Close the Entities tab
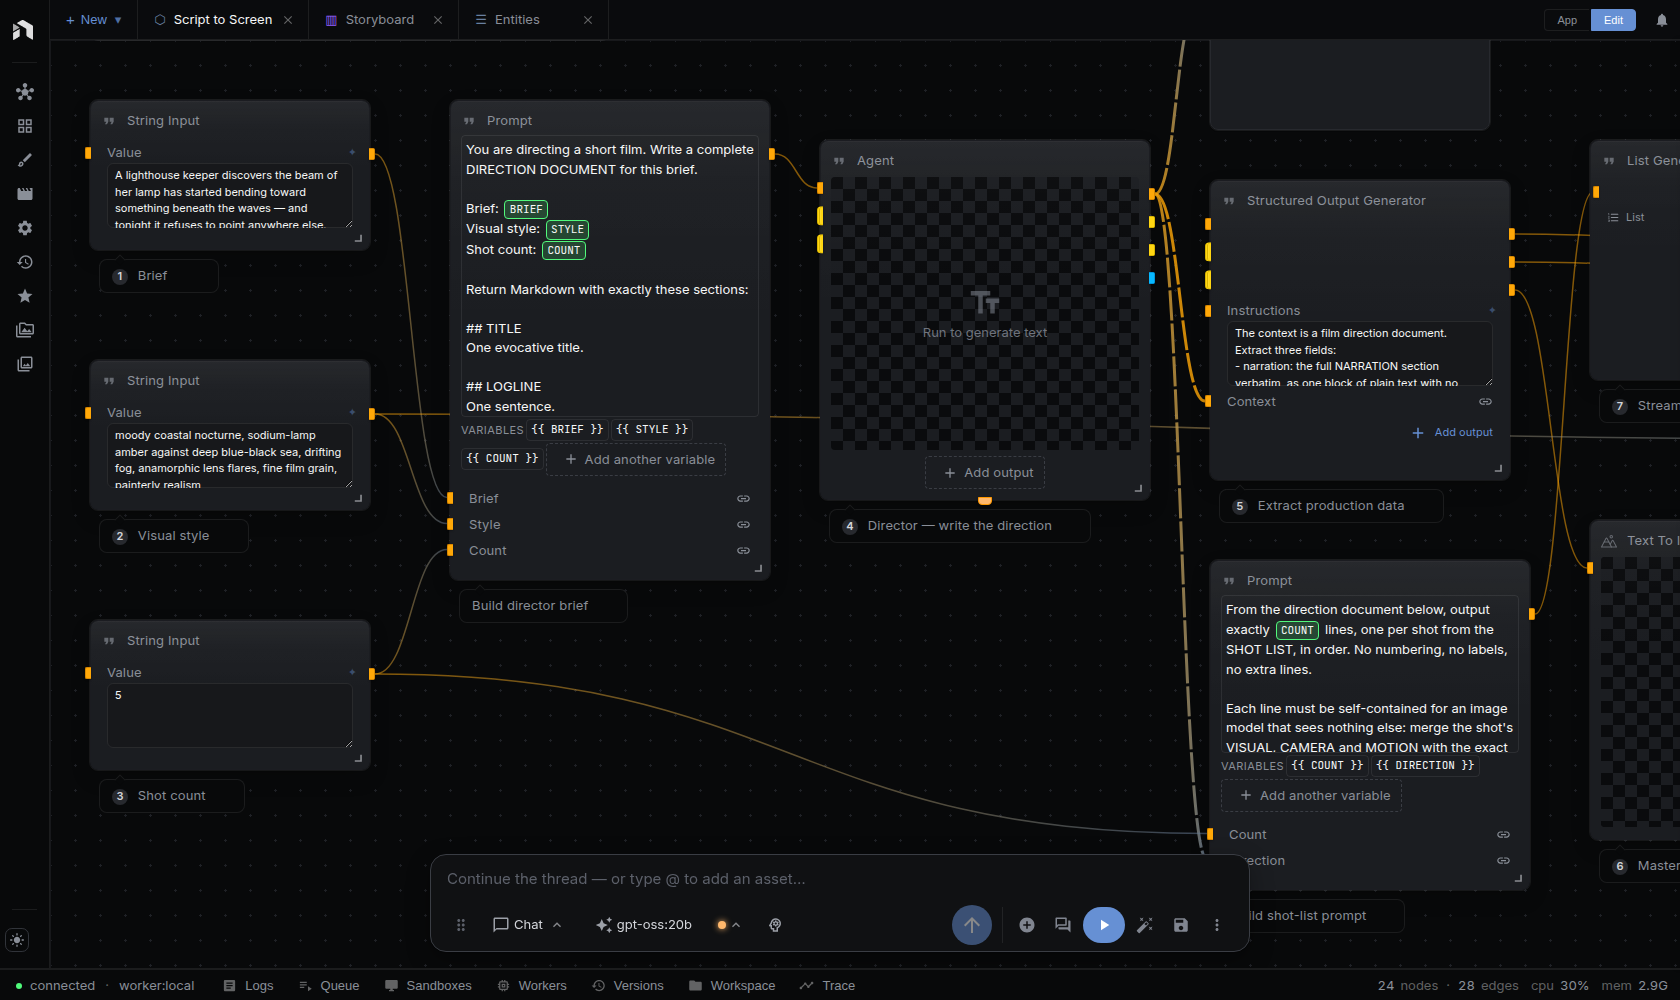 [588, 20]
